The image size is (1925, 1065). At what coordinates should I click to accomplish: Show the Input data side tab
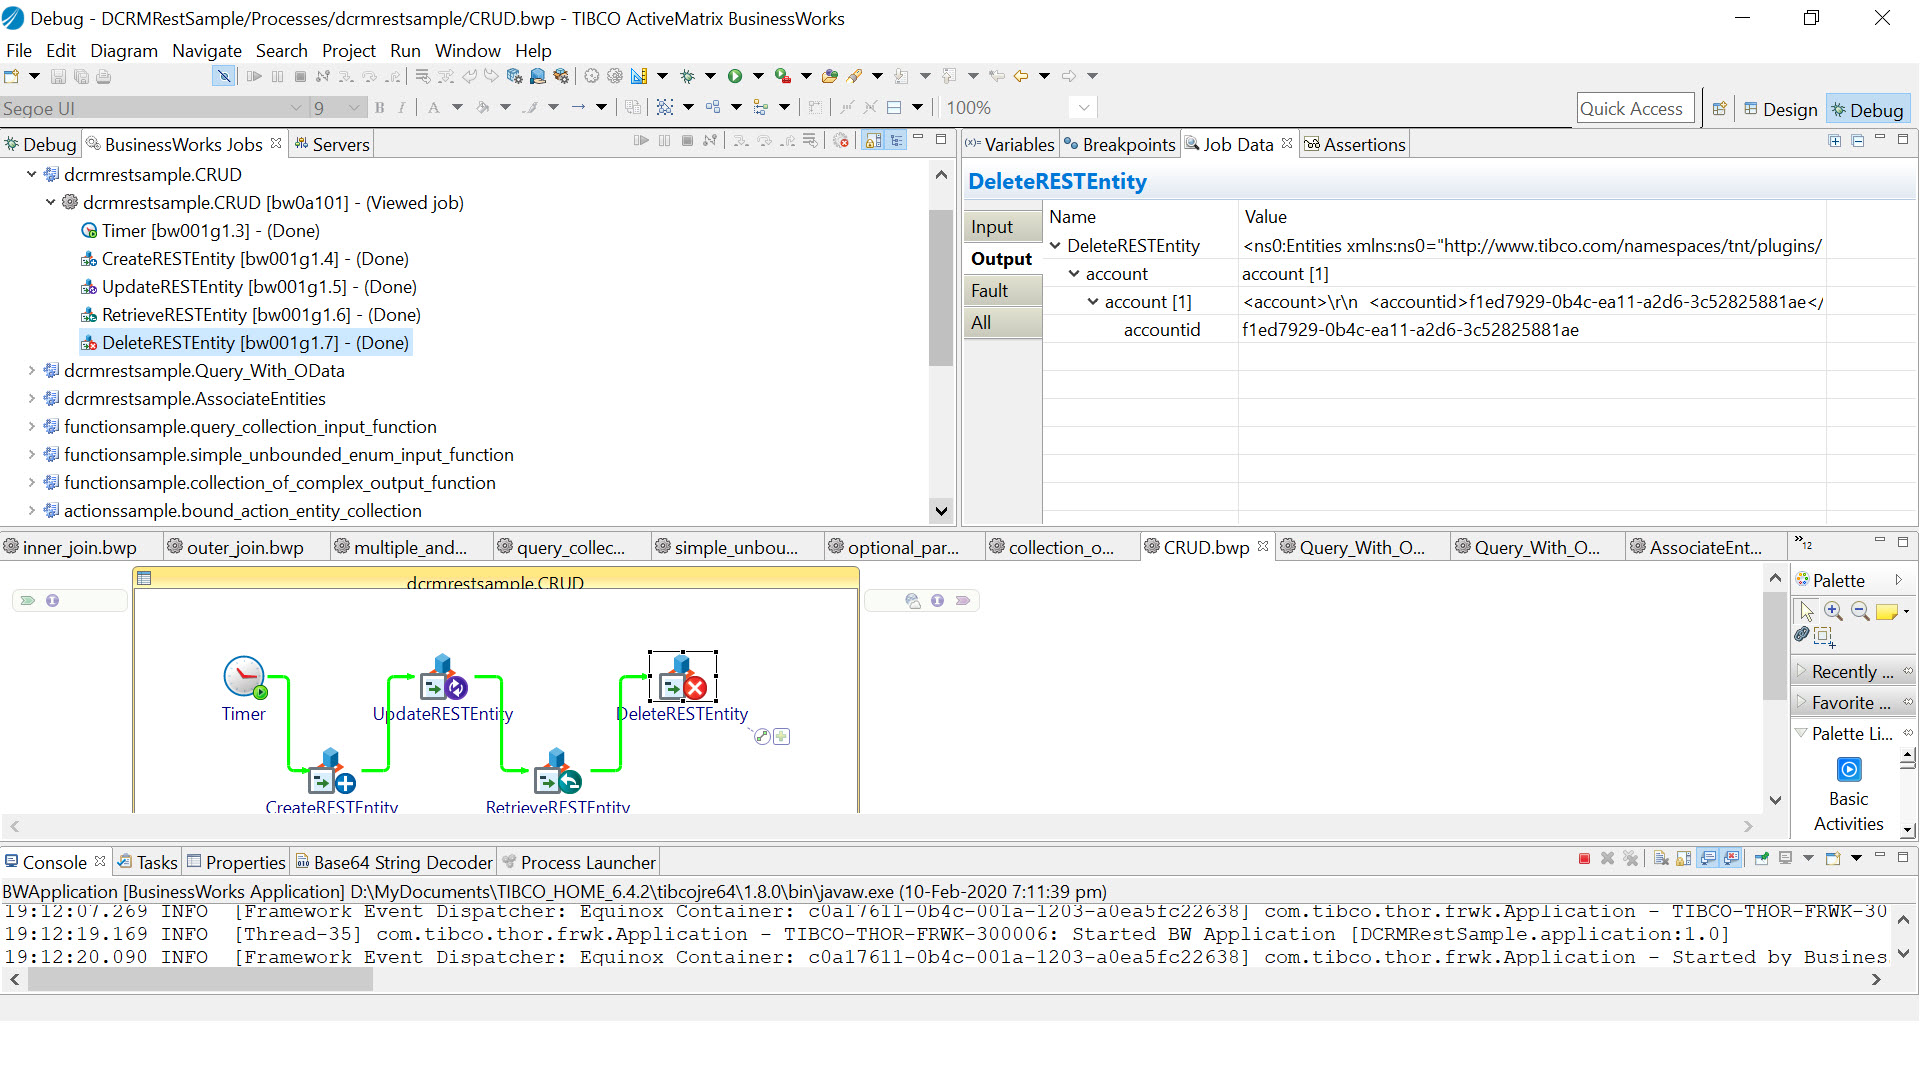pos(992,227)
